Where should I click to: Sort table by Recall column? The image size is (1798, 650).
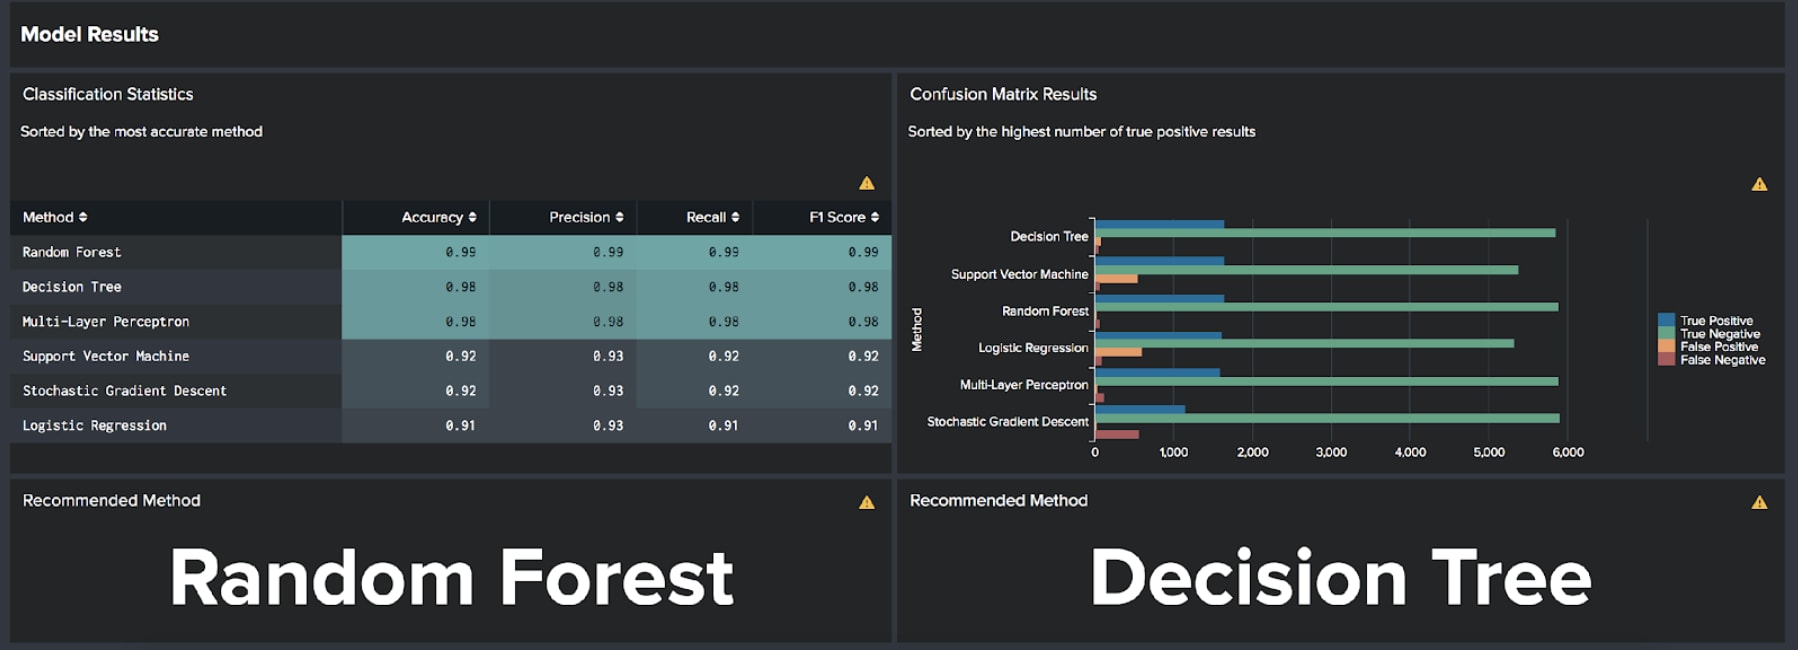pyautogui.click(x=712, y=217)
